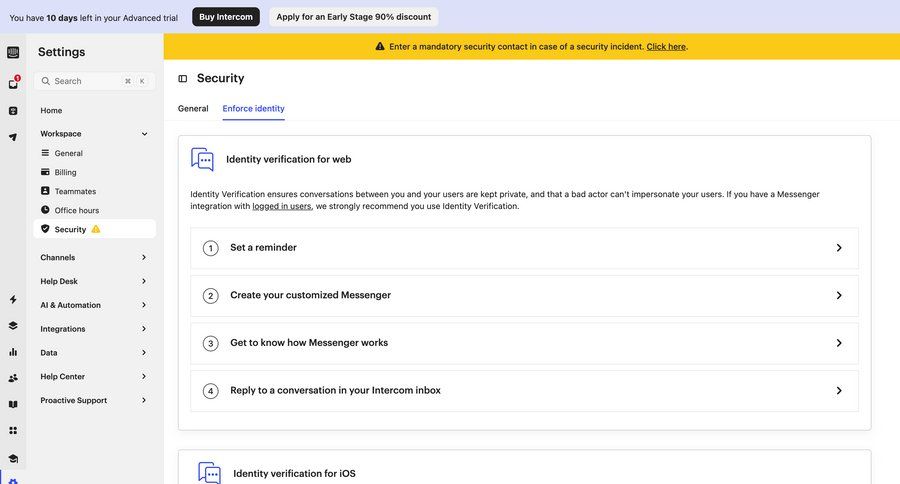Viewport: 900px width, 484px height.
Task: Open the Outbound paper plane icon
Action: pyautogui.click(x=13, y=137)
